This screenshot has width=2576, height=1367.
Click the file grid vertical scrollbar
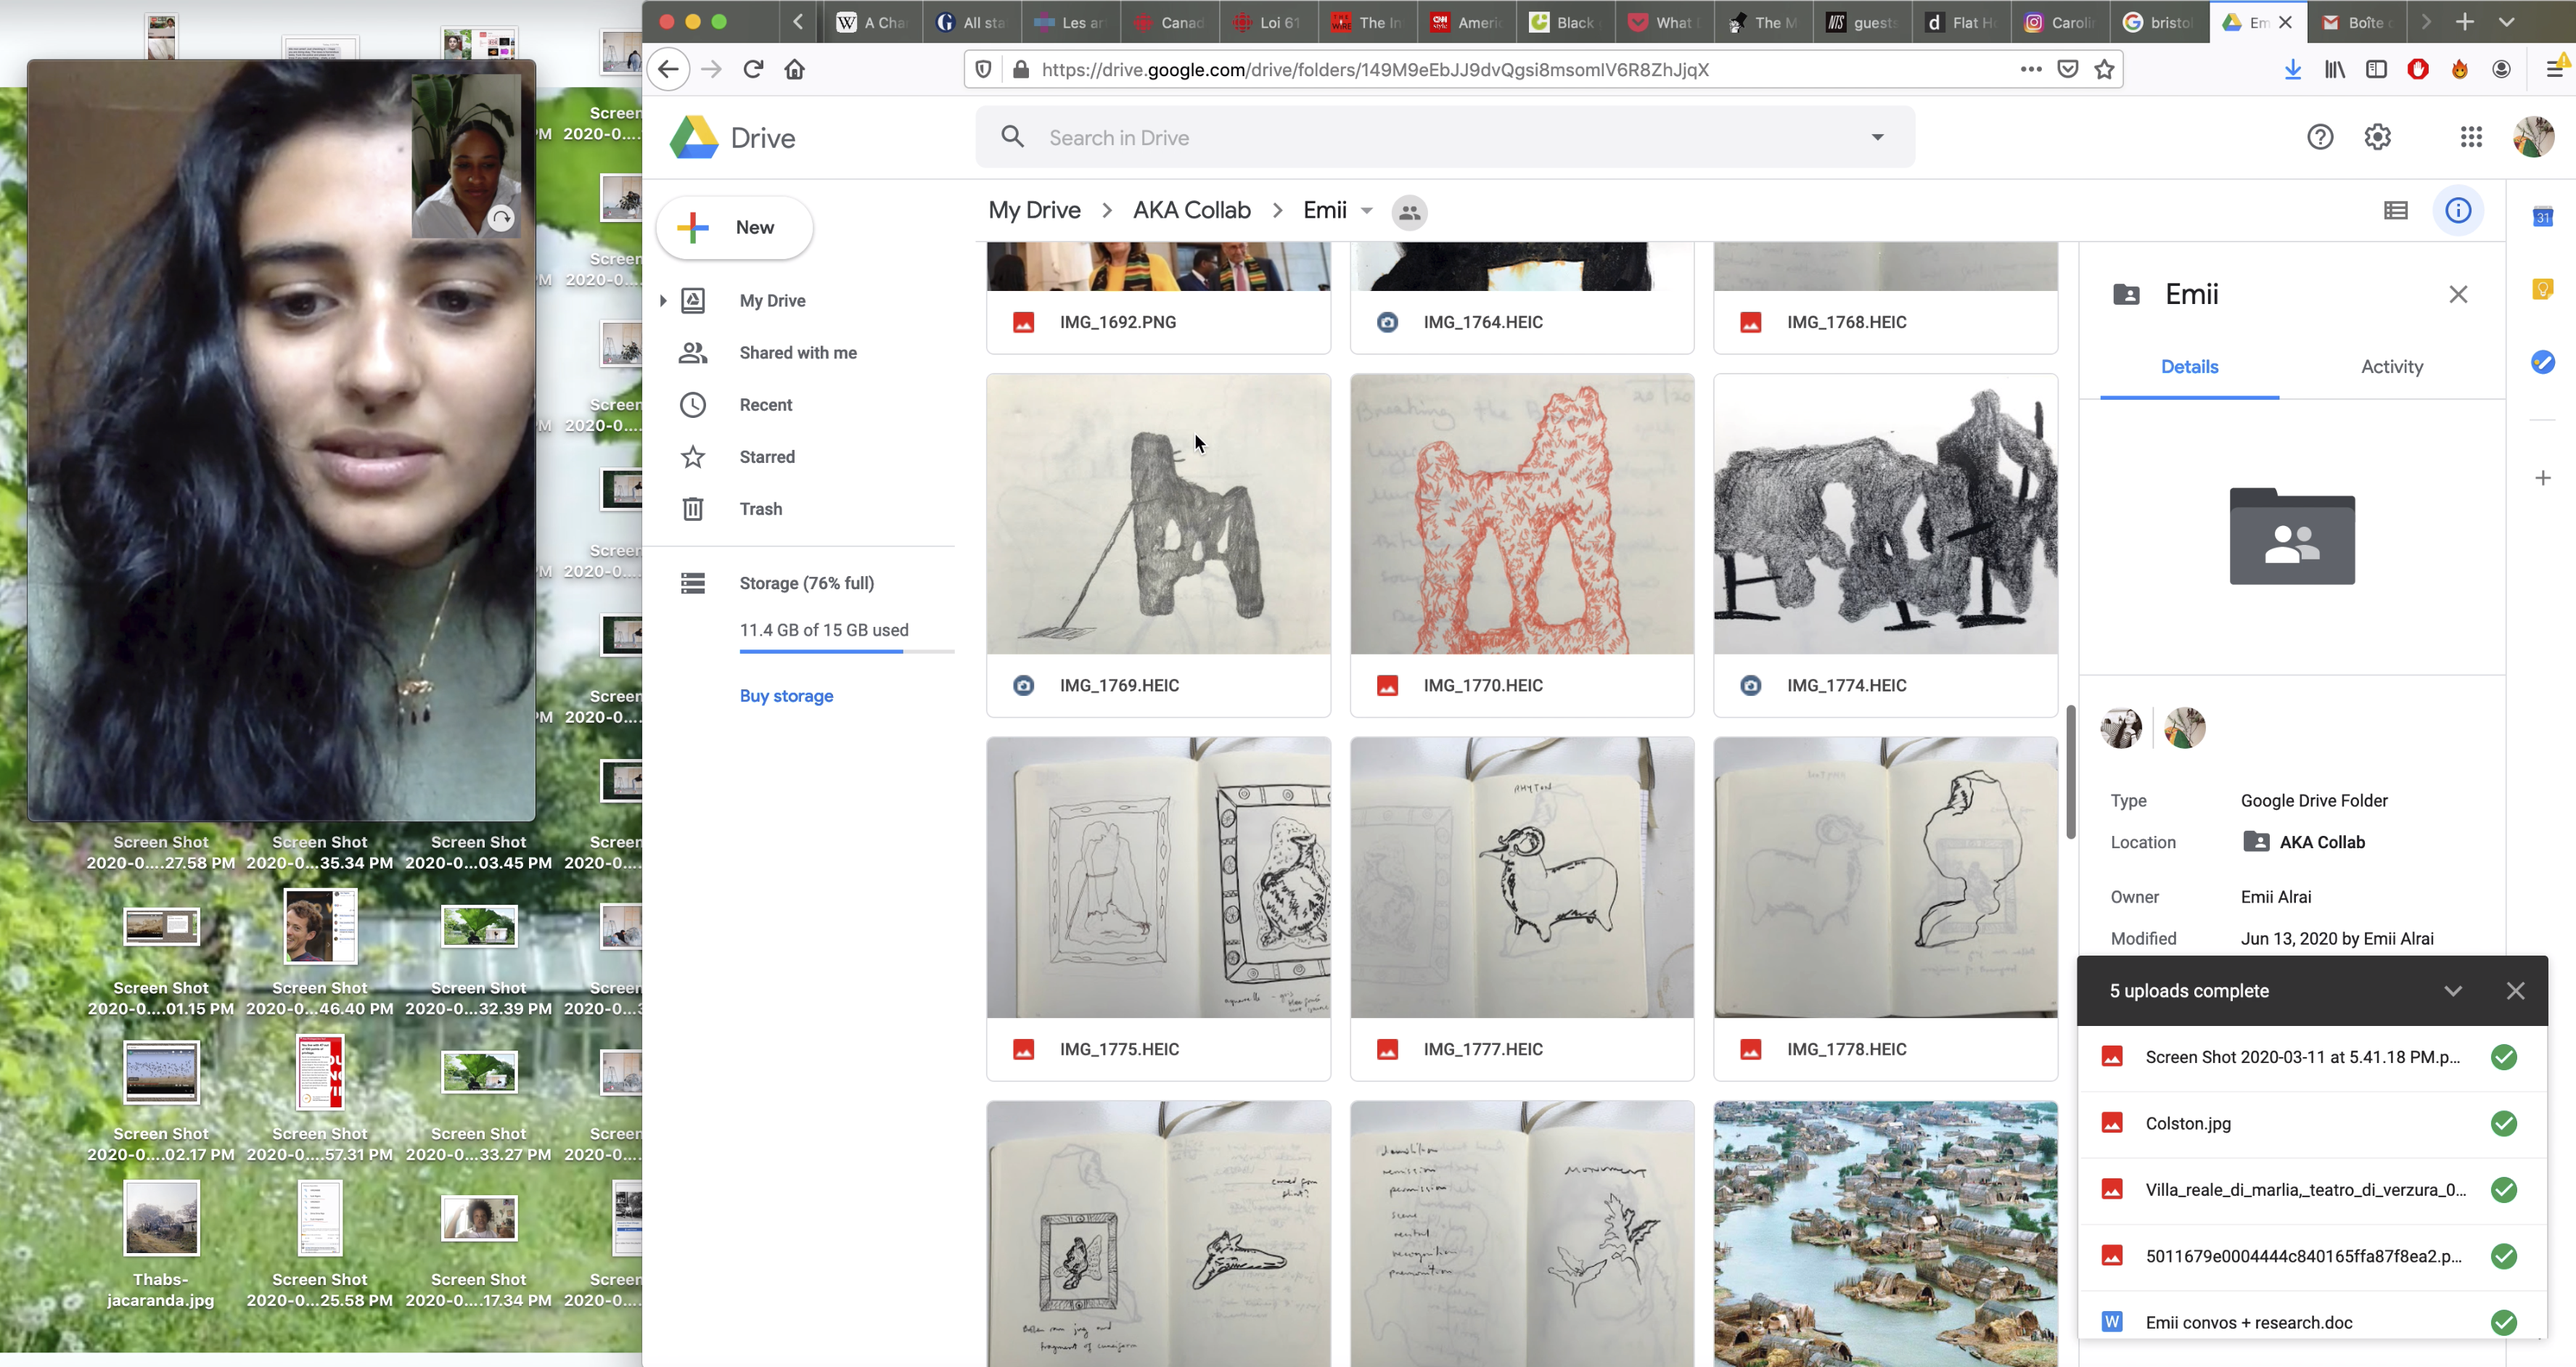tap(2070, 772)
